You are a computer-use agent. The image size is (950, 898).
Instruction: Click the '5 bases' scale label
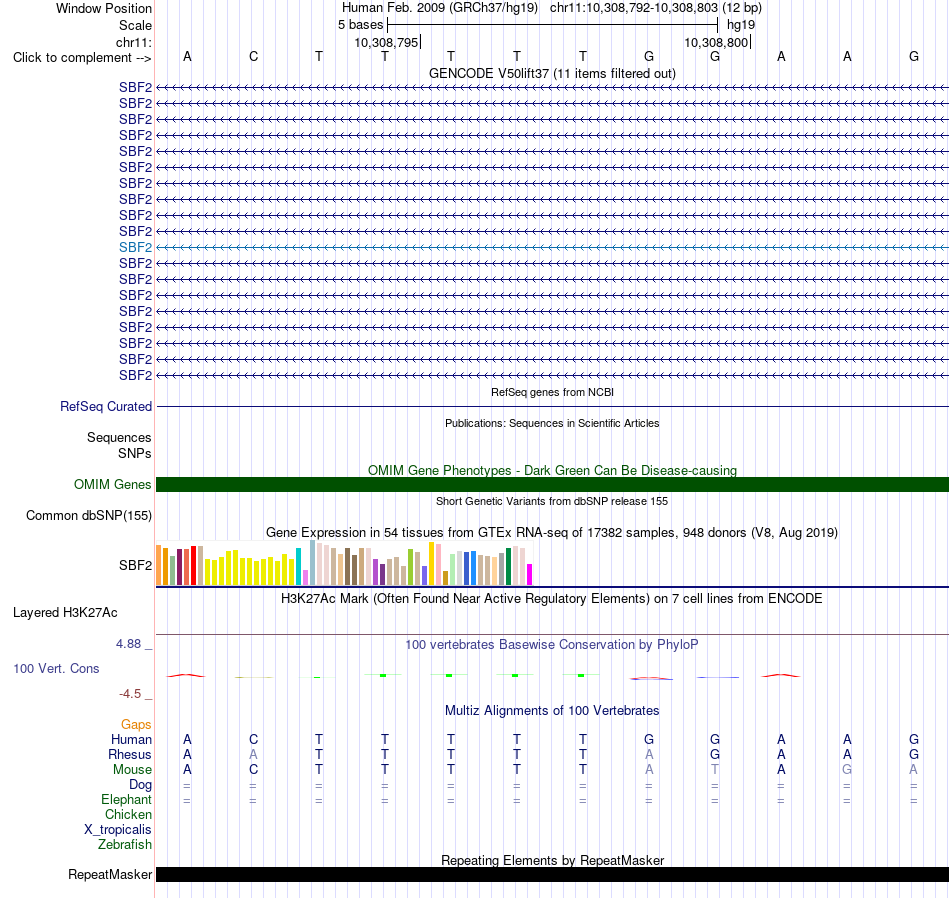(360, 25)
